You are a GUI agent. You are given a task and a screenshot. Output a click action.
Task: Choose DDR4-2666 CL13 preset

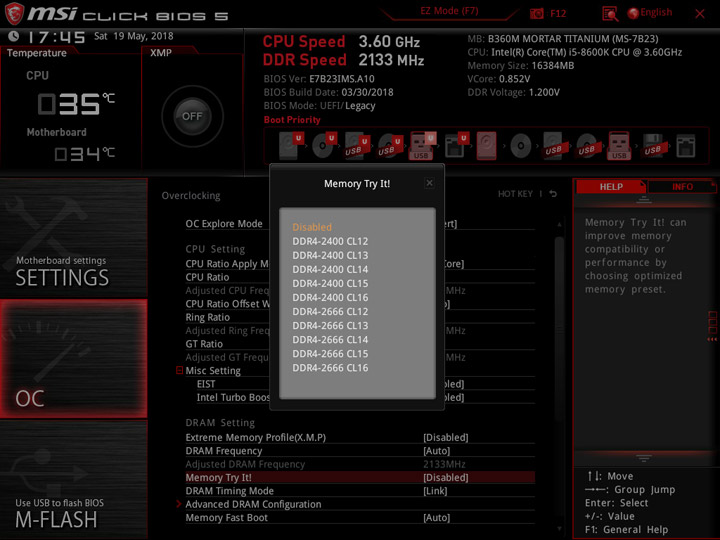coord(330,326)
